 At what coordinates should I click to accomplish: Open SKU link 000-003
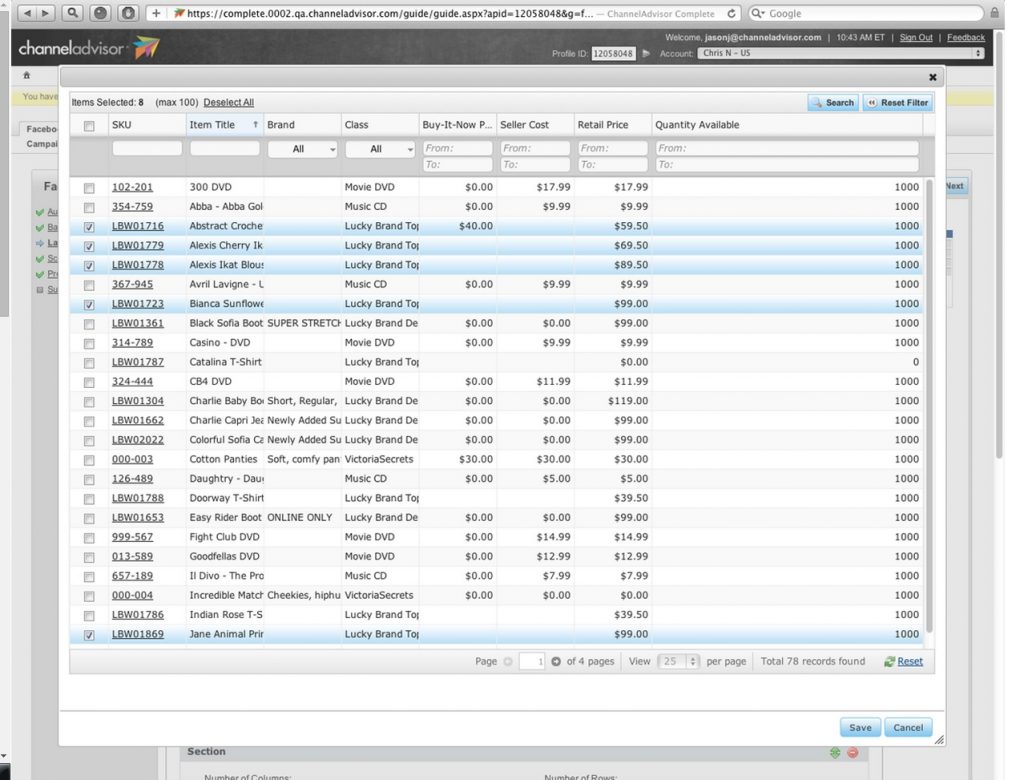pyautogui.click(x=132, y=459)
